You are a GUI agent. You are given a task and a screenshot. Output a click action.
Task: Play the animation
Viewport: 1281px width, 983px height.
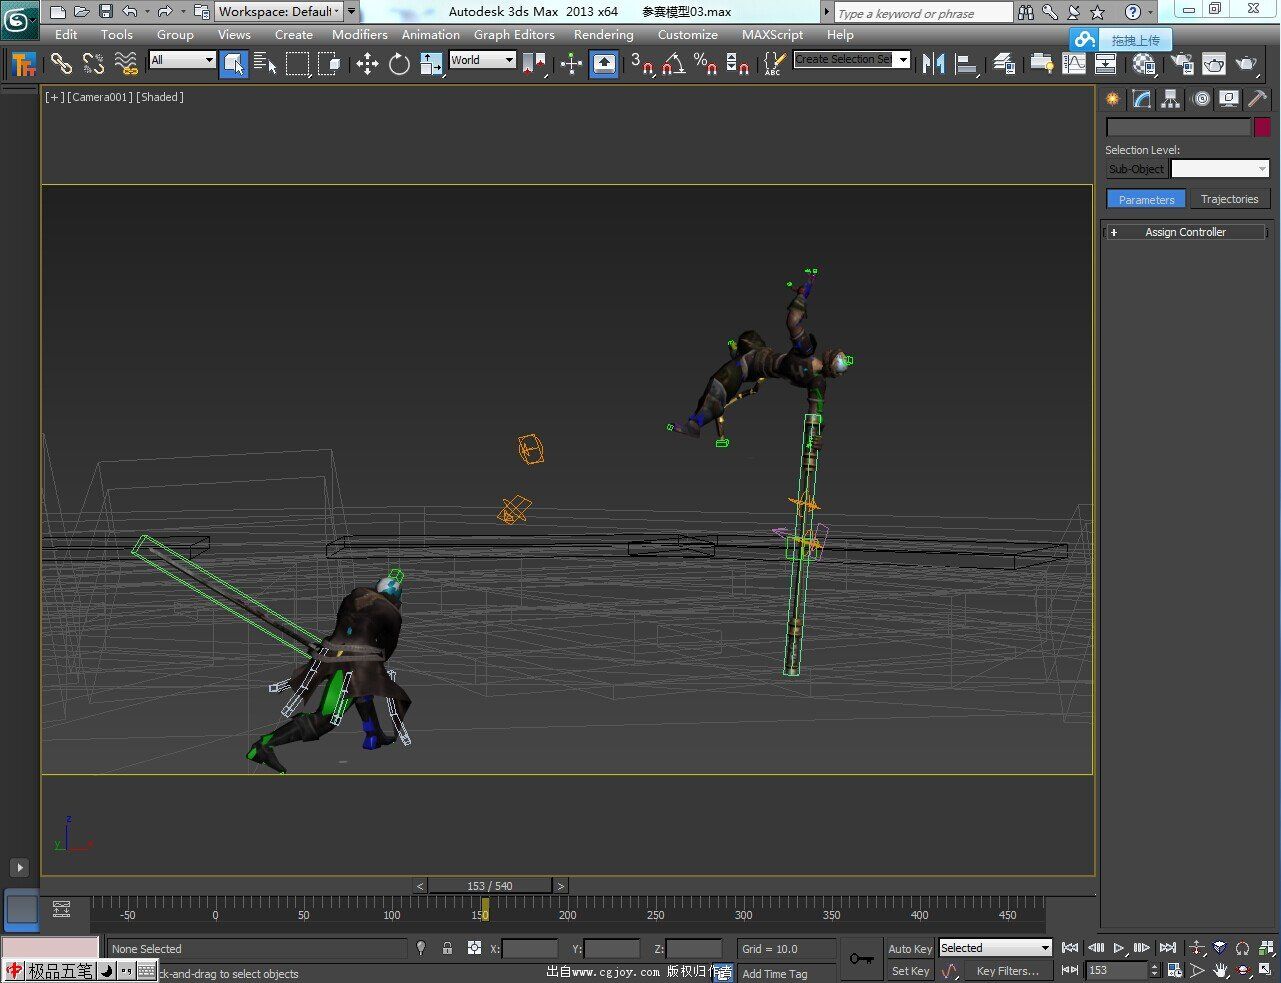(1119, 948)
